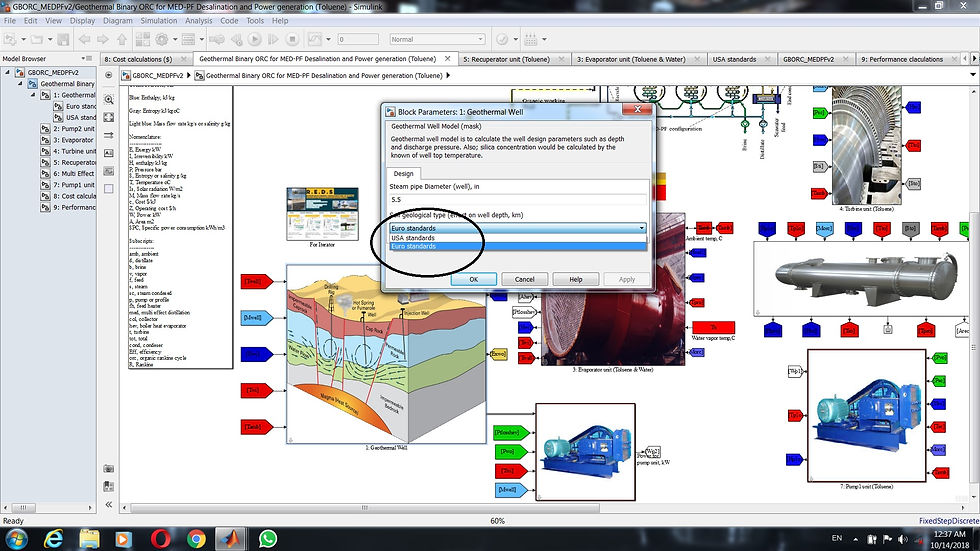The width and height of the screenshot is (980, 551).
Task: Click OK in Block Parameters dialog
Action: (x=474, y=279)
